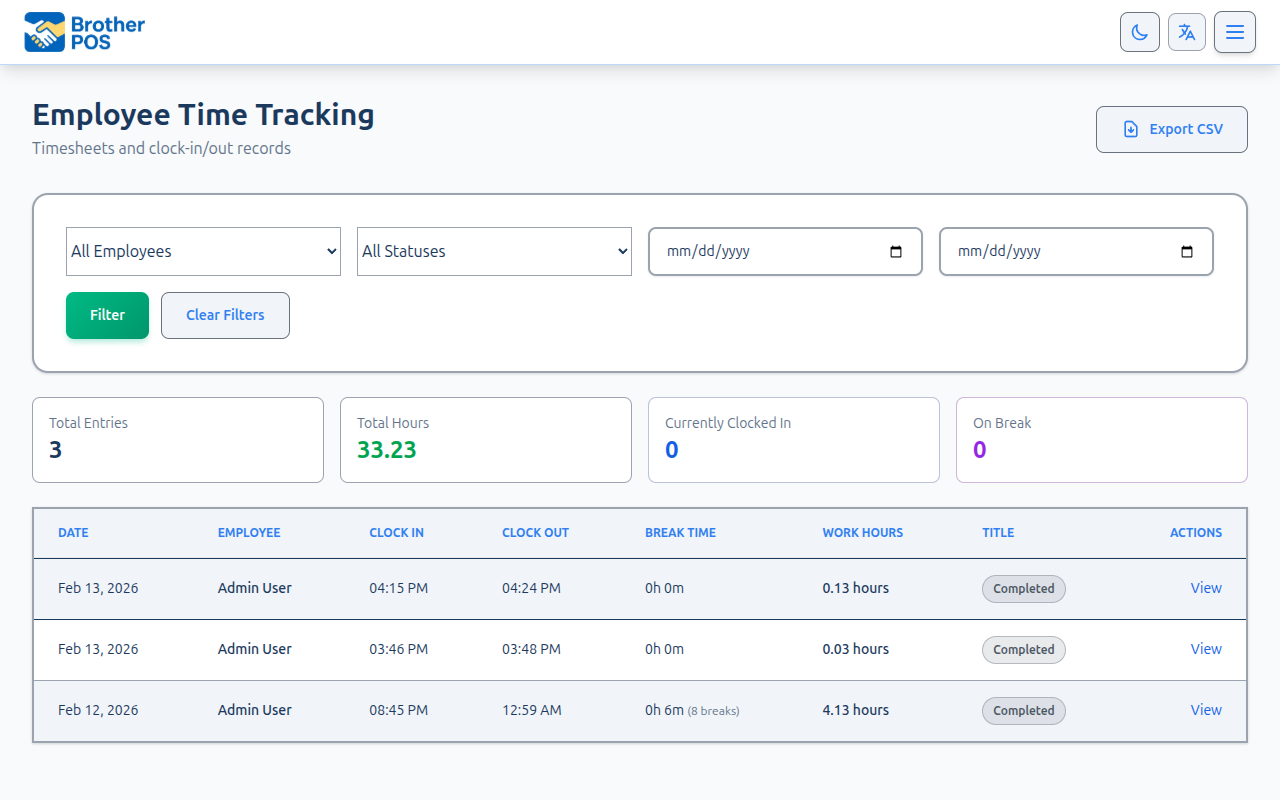
Task: Toggle dark mode with the moon icon
Action: pos(1139,31)
